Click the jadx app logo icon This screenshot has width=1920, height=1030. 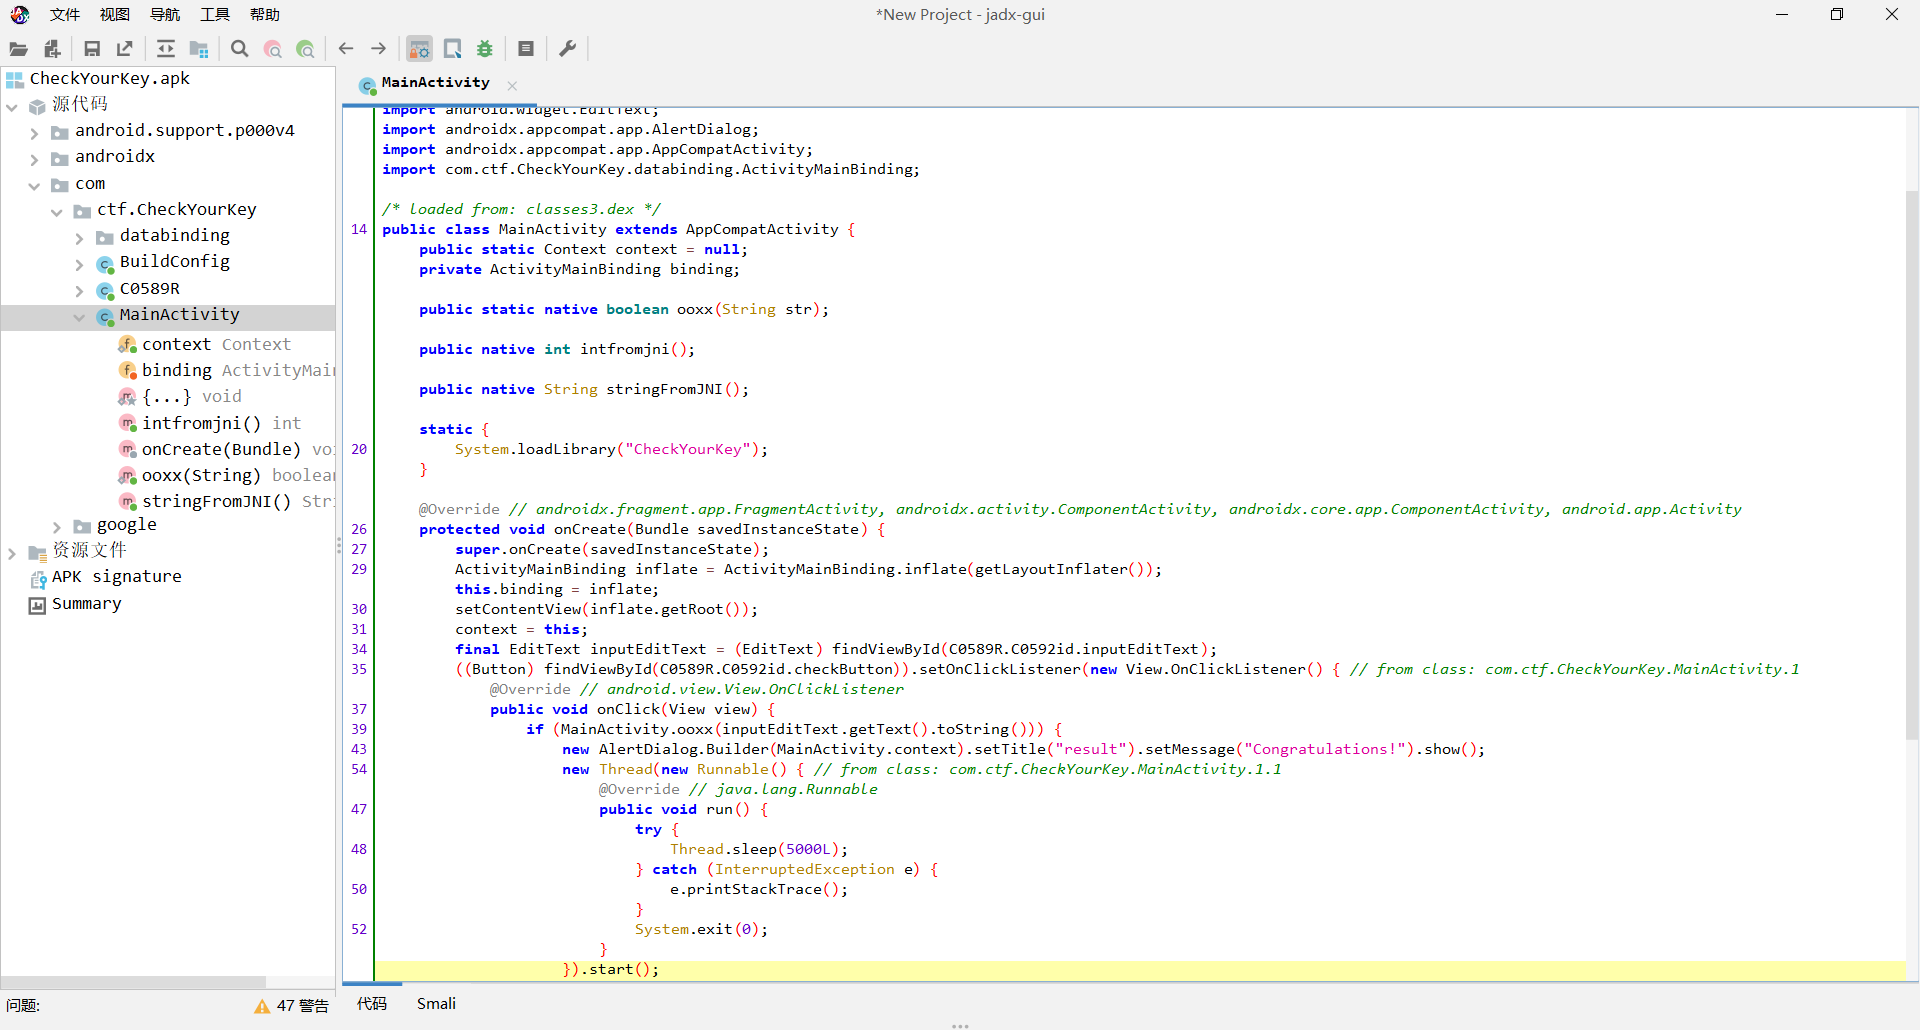(19, 14)
